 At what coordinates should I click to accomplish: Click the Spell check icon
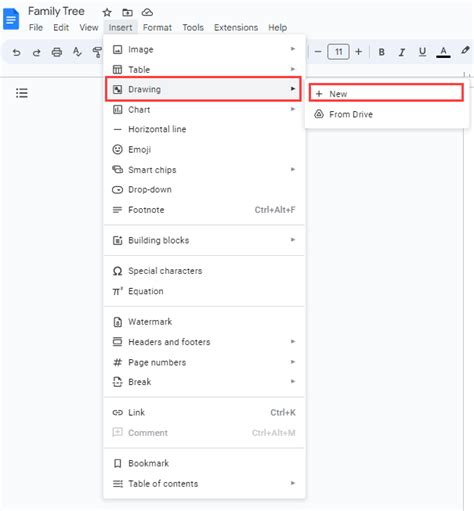(x=77, y=52)
